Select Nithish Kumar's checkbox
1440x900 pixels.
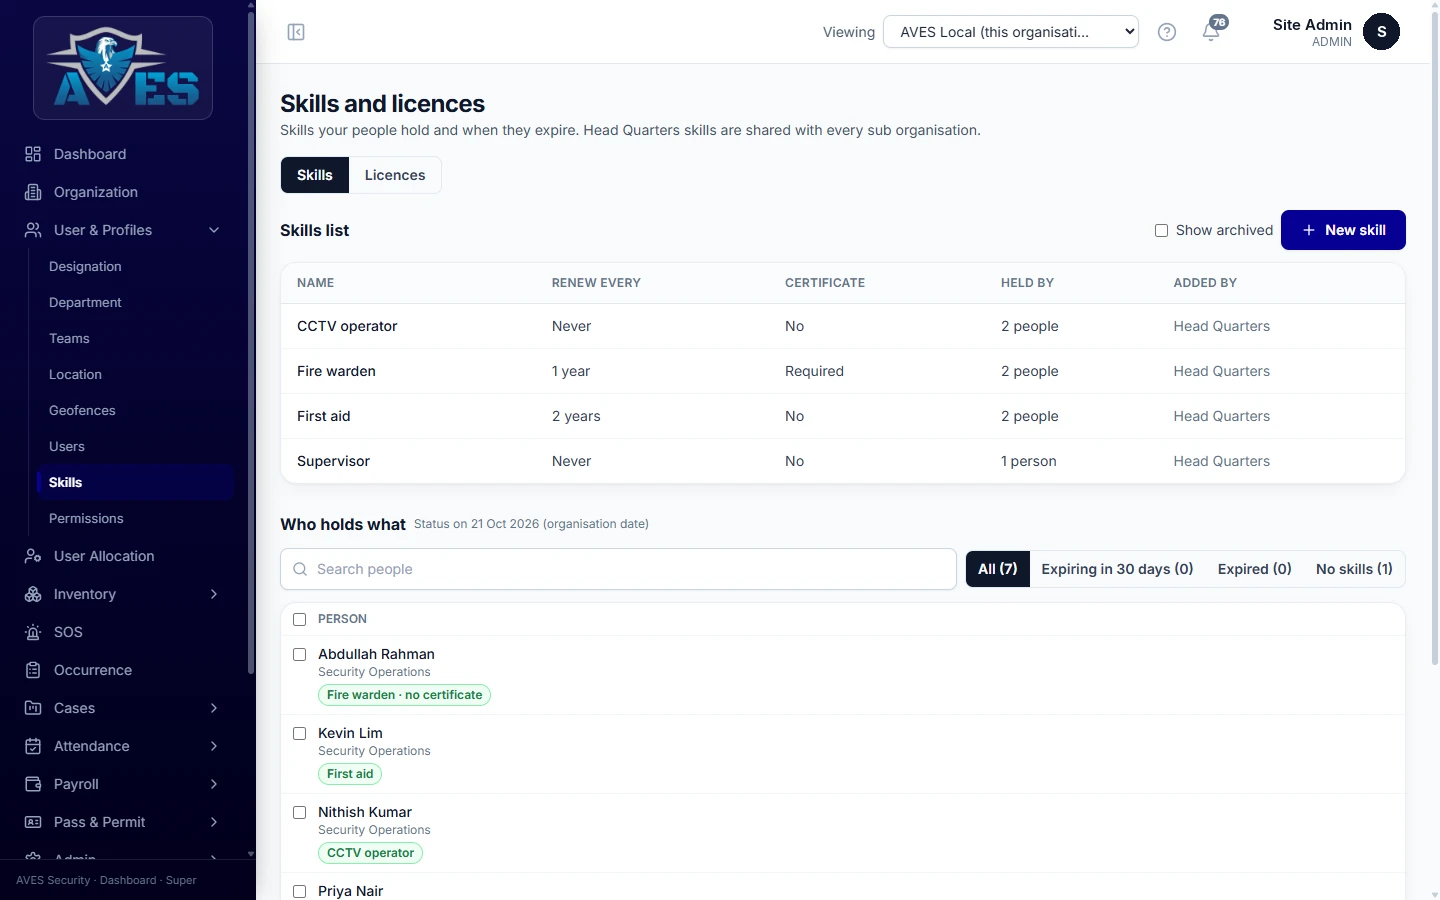pos(299,812)
